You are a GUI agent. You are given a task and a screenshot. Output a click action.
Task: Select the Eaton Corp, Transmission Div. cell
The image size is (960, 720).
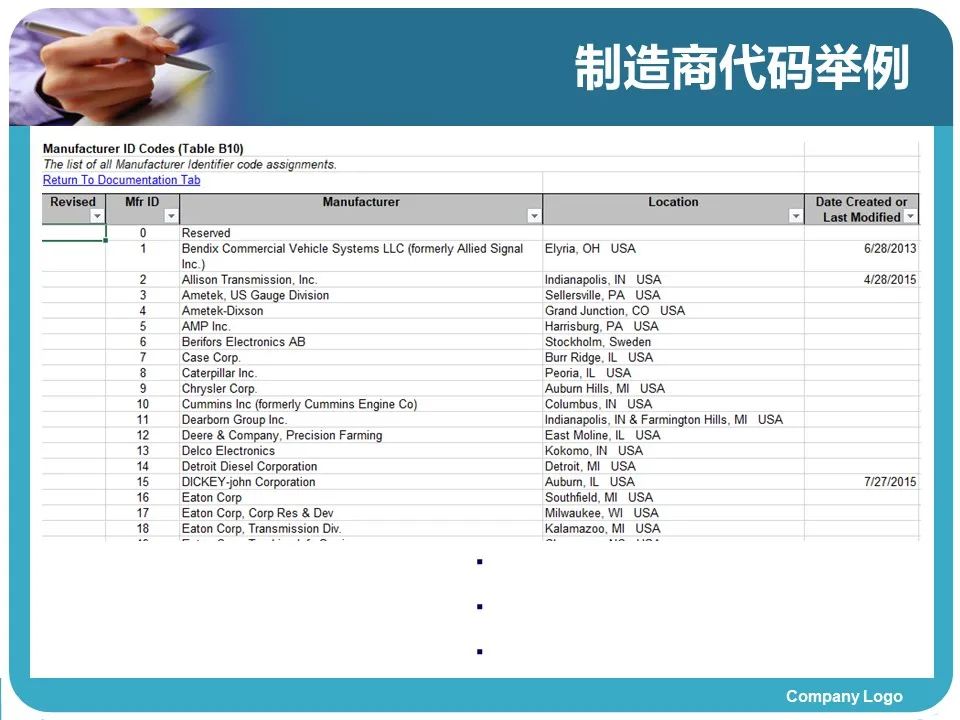click(x=361, y=528)
